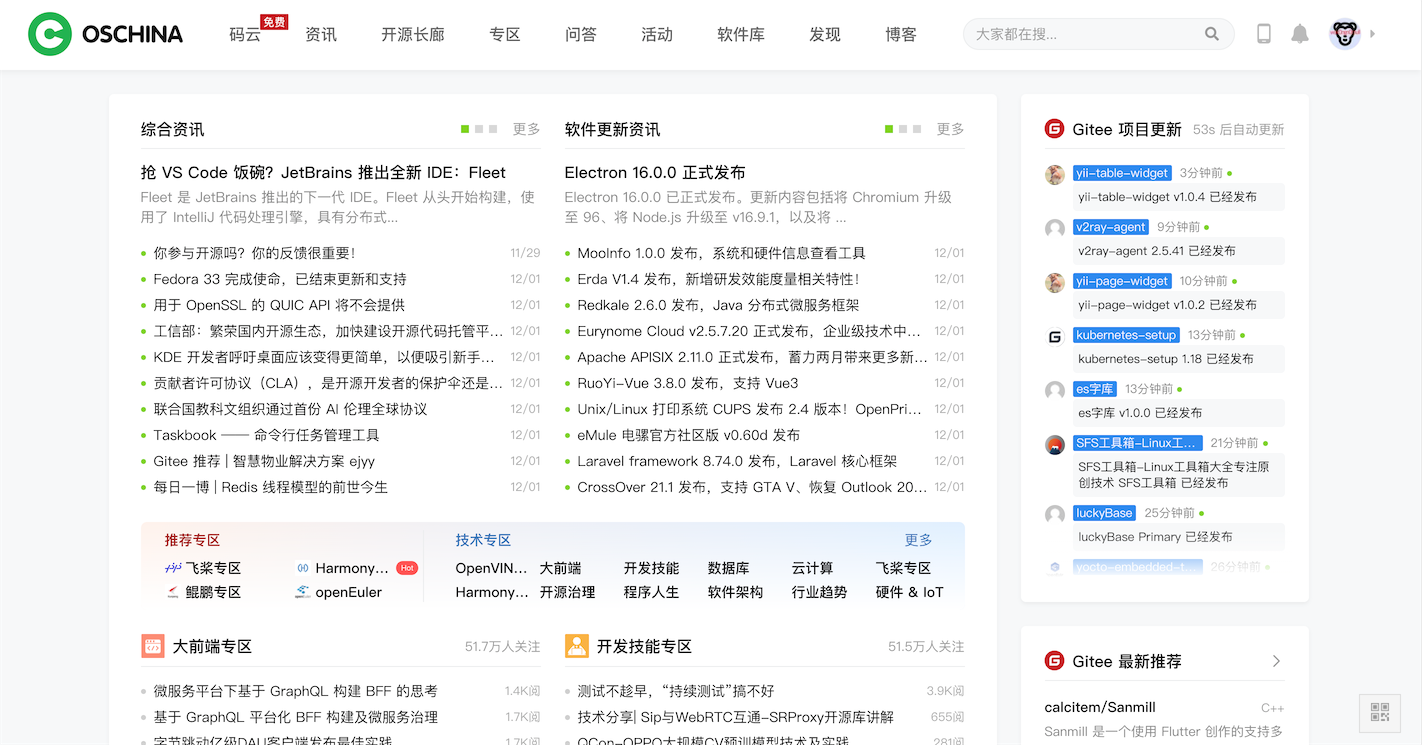Open the JetBrains Fleet headline article
Screen dimensions: 1422x745
(324, 173)
